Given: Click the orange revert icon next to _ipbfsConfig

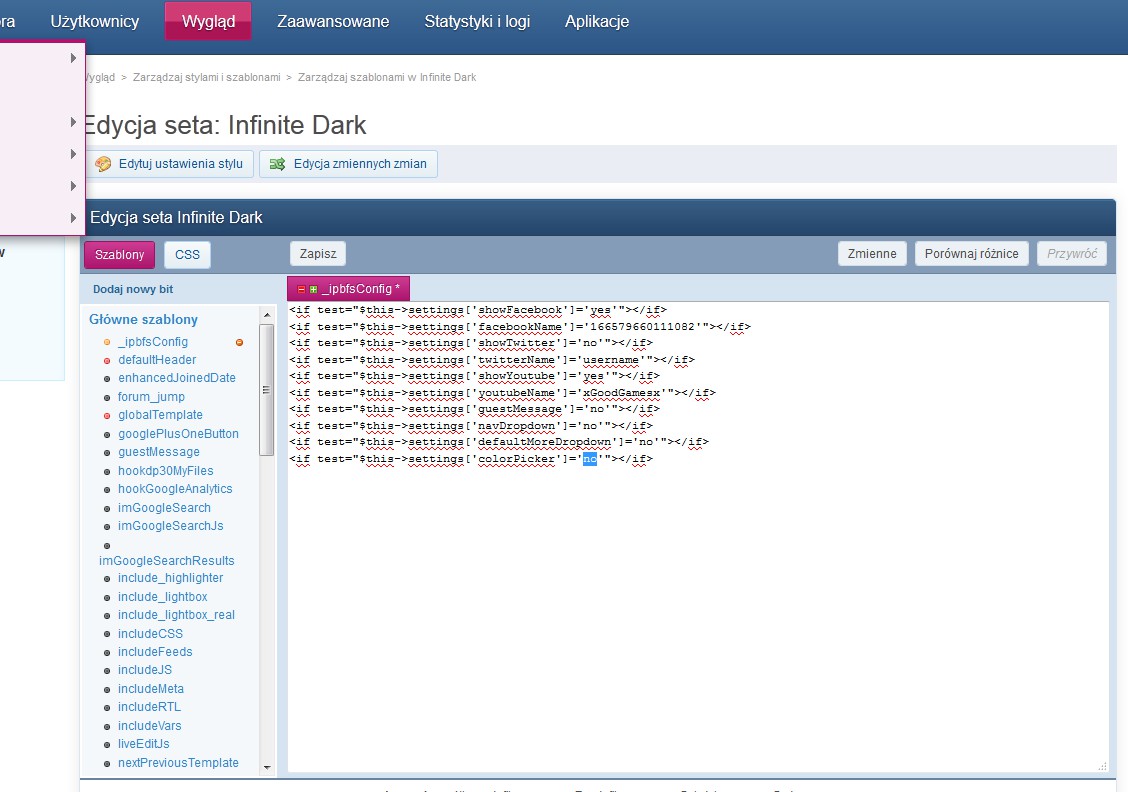Looking at the screenshot, I should pyautogui.click(x=239, y=342).
